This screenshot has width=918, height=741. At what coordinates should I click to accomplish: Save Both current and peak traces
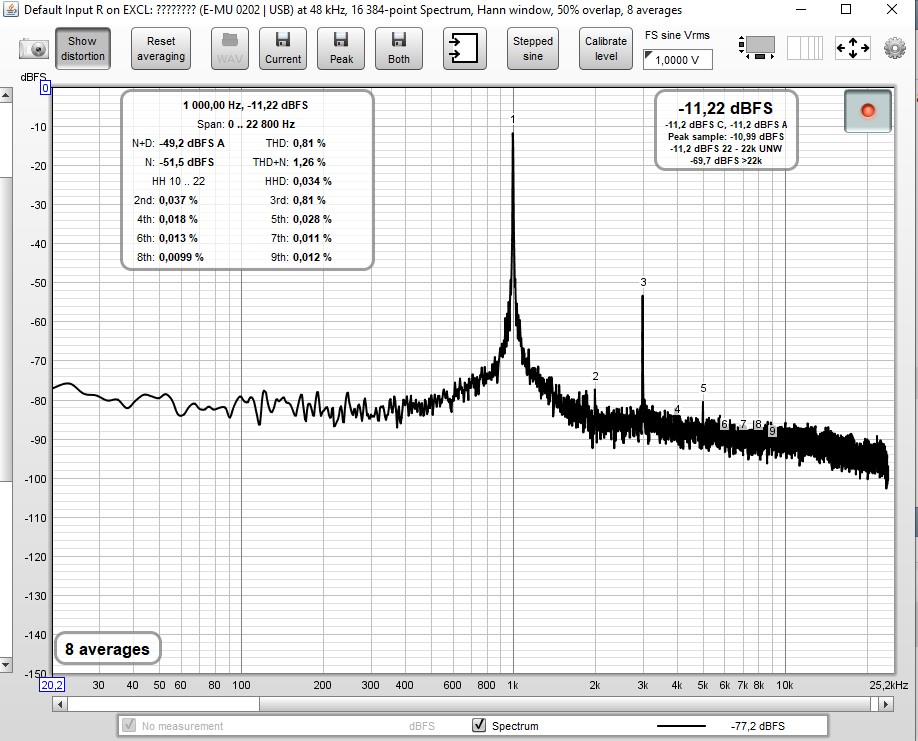point(399,49)
